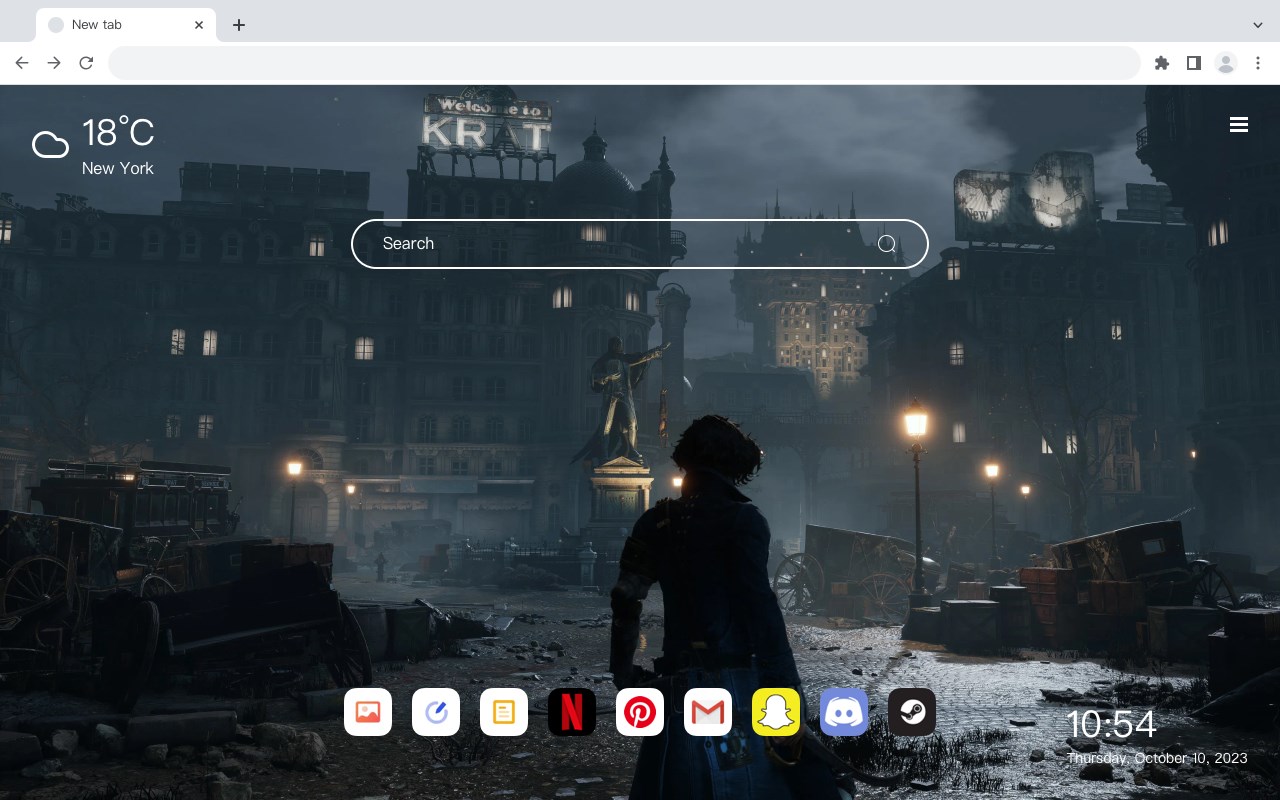
Task: Toggle the browser side panel
Action: coord(1193,63)
